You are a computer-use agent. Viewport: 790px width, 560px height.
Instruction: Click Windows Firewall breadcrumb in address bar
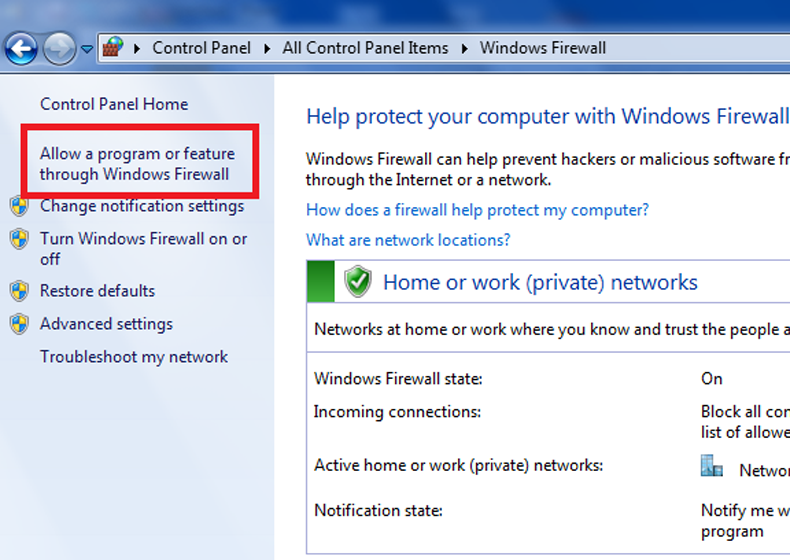543,48
